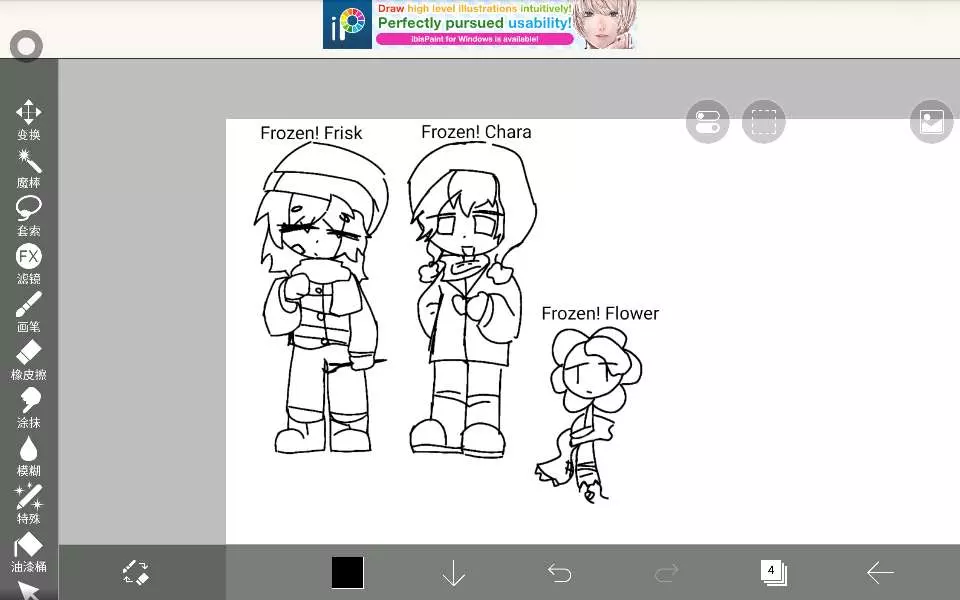Select the Eraser (橡皮擦) tool

[x=29, y=361]
